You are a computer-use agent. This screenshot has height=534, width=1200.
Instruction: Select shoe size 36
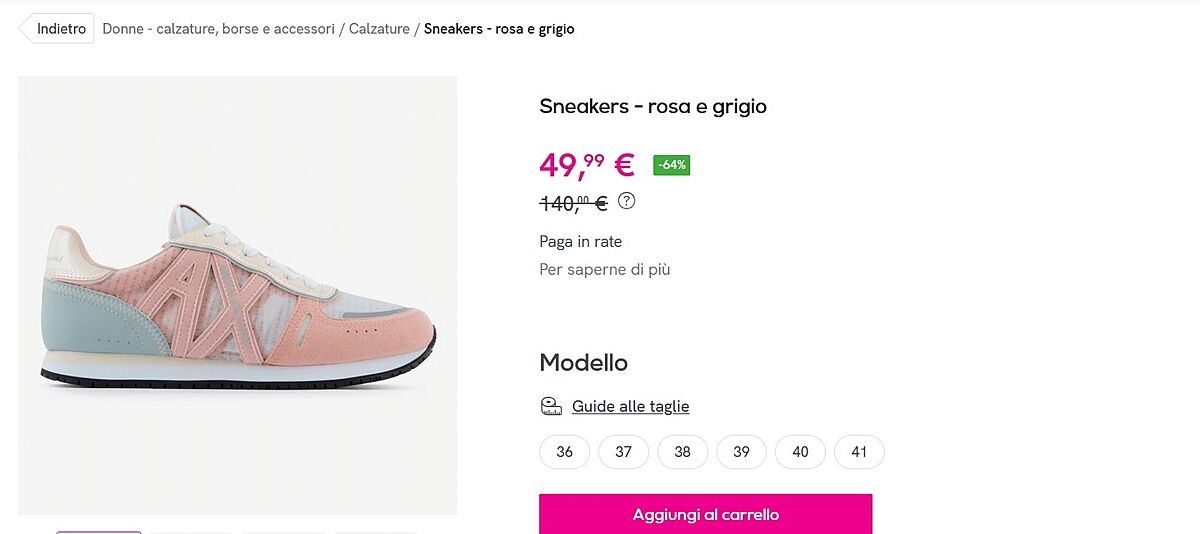565,452
